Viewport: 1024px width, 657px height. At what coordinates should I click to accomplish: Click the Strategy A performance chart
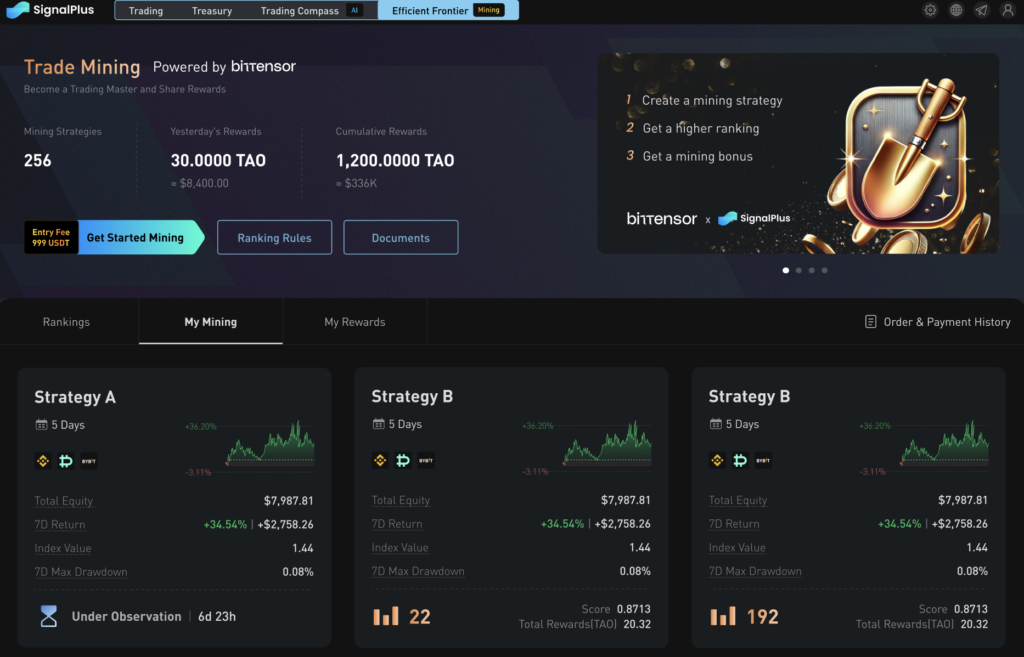pyautogui.click(x=268, y=445)
